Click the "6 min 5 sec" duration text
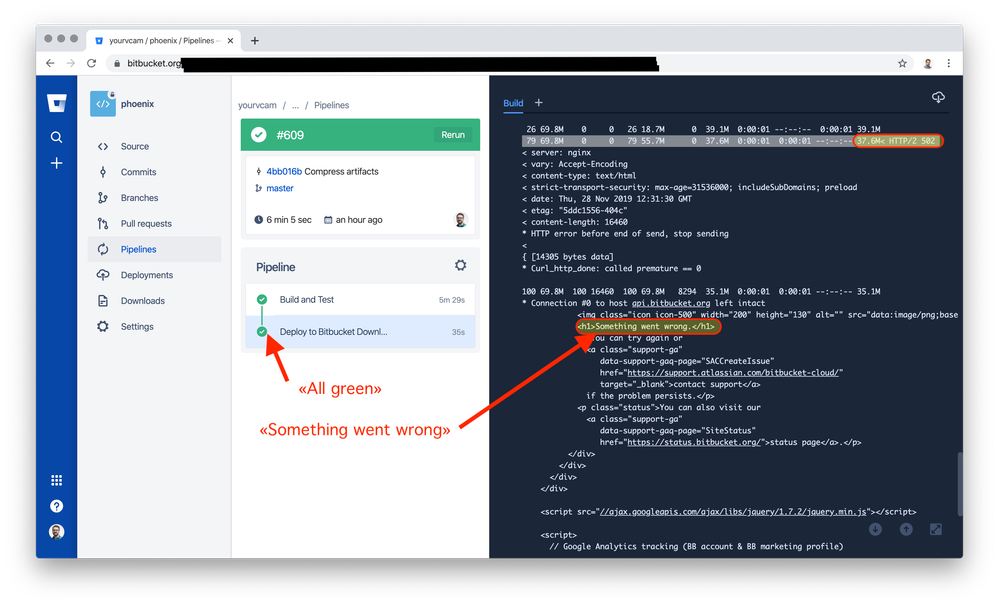This screenshot has height=606, width=999. [x=289, y=220]
